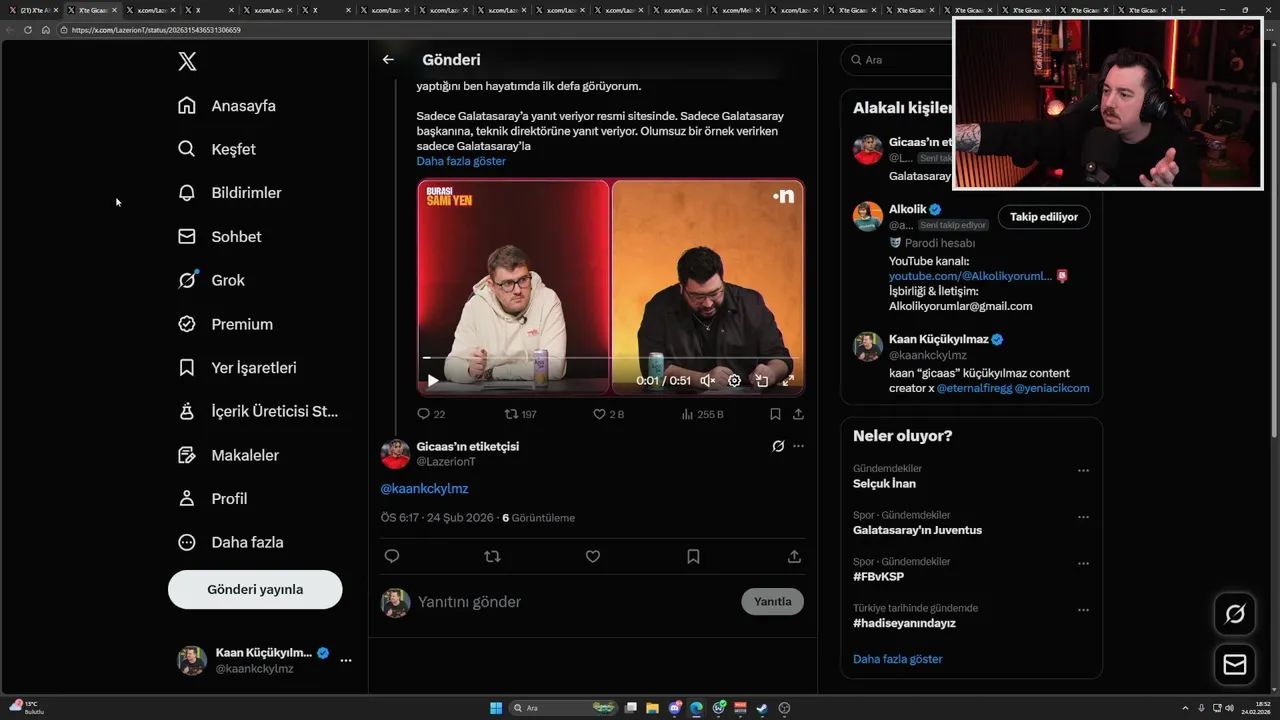Open Gicaas'ın etiketçisi profile name
This screenshot has width=1280, height=720.
pyautogui.click(x=468, y=446)
